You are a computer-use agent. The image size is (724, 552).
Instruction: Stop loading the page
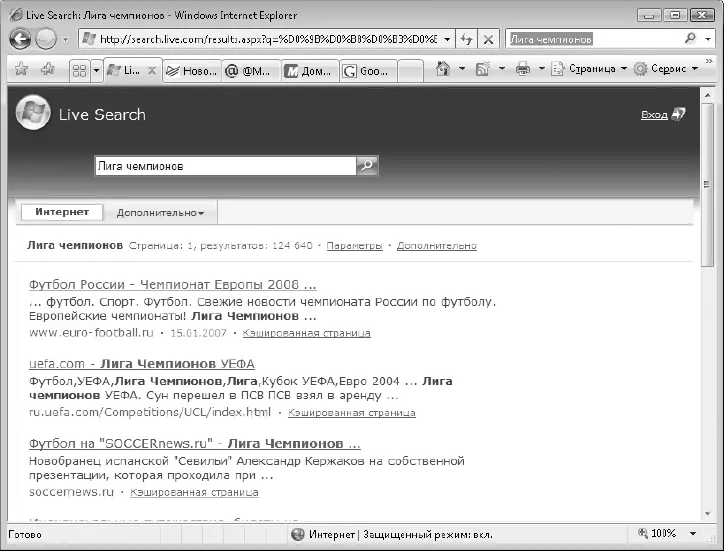[x=488, y=38]
